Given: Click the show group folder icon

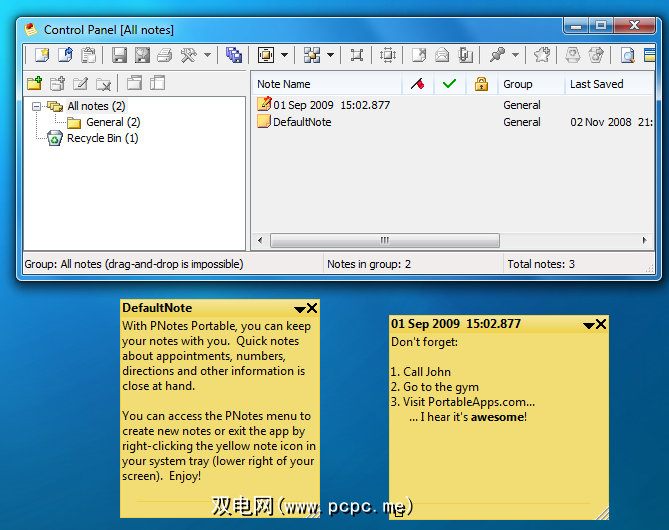Looking at the screenshot, I should [x=134, y=83].
